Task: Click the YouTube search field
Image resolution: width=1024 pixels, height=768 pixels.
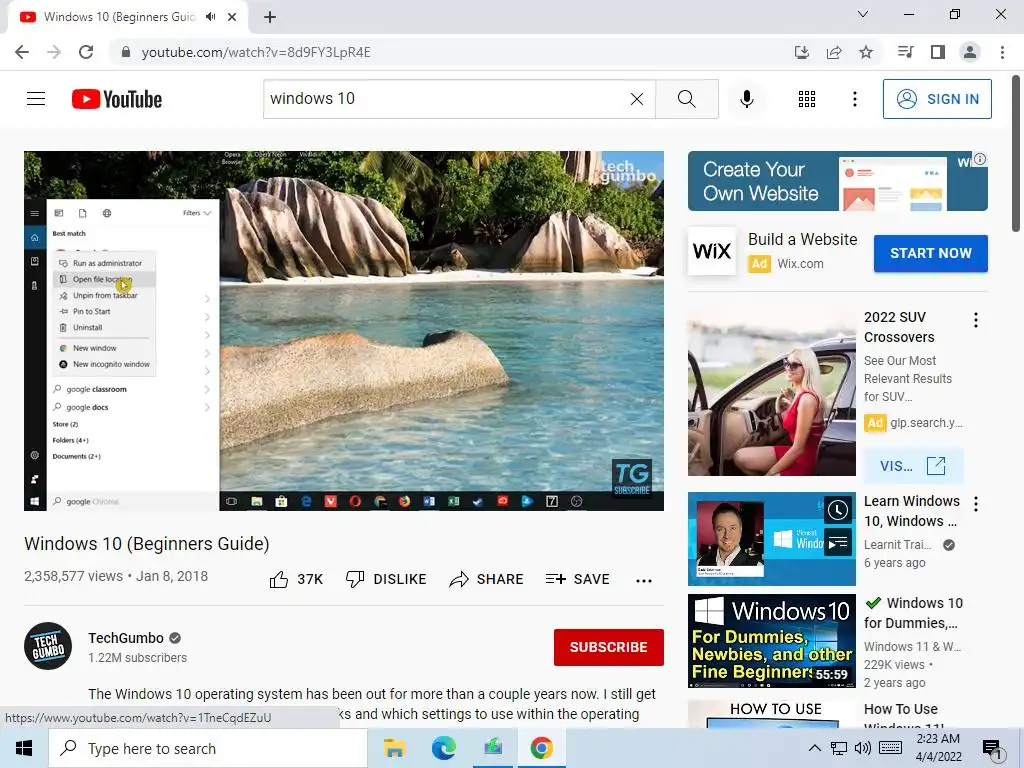Action: point(447,99)
